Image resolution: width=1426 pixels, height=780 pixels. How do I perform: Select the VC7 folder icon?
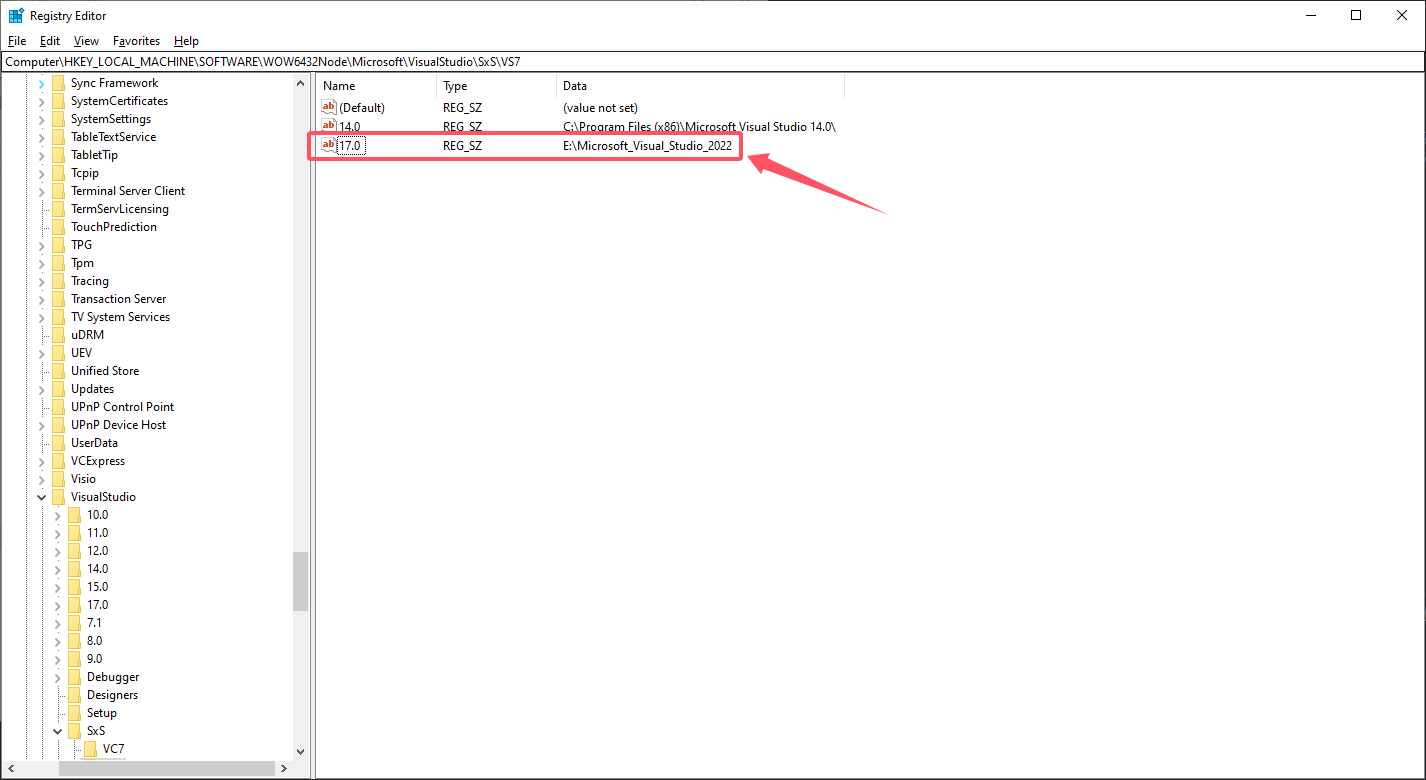[x=90, y=749]
